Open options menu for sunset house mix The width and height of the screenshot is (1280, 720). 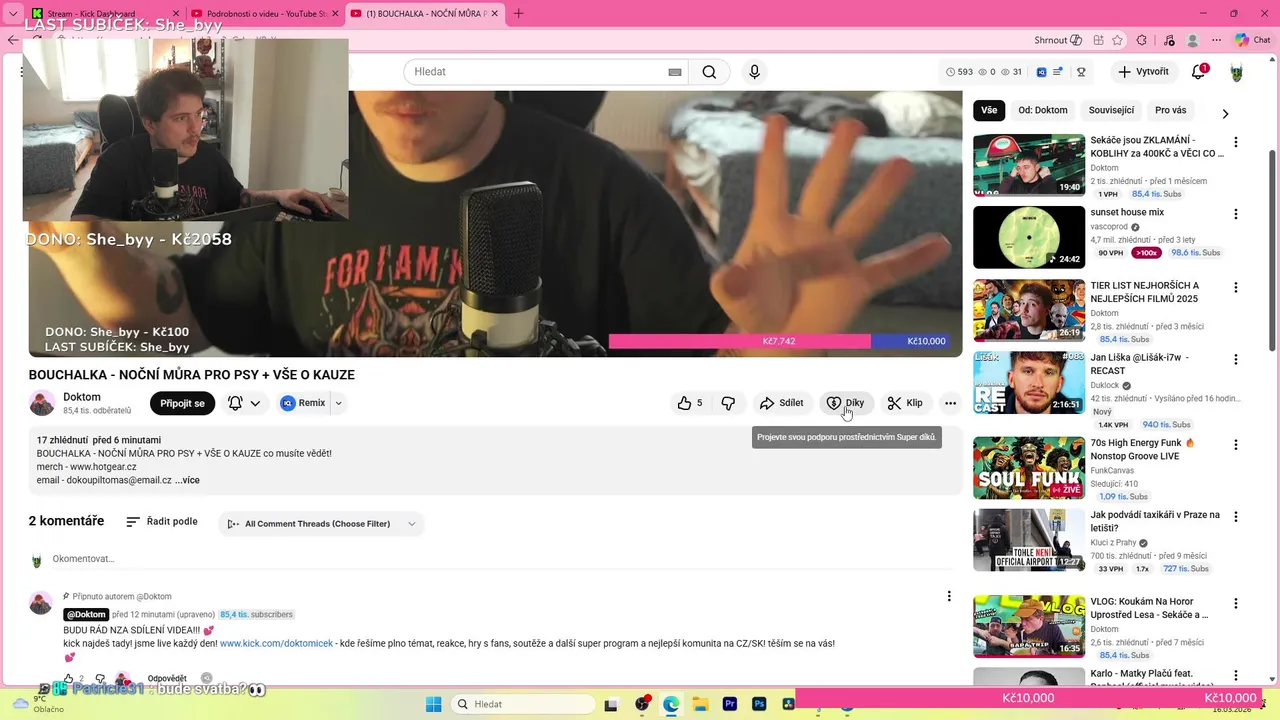point(1236,214)
